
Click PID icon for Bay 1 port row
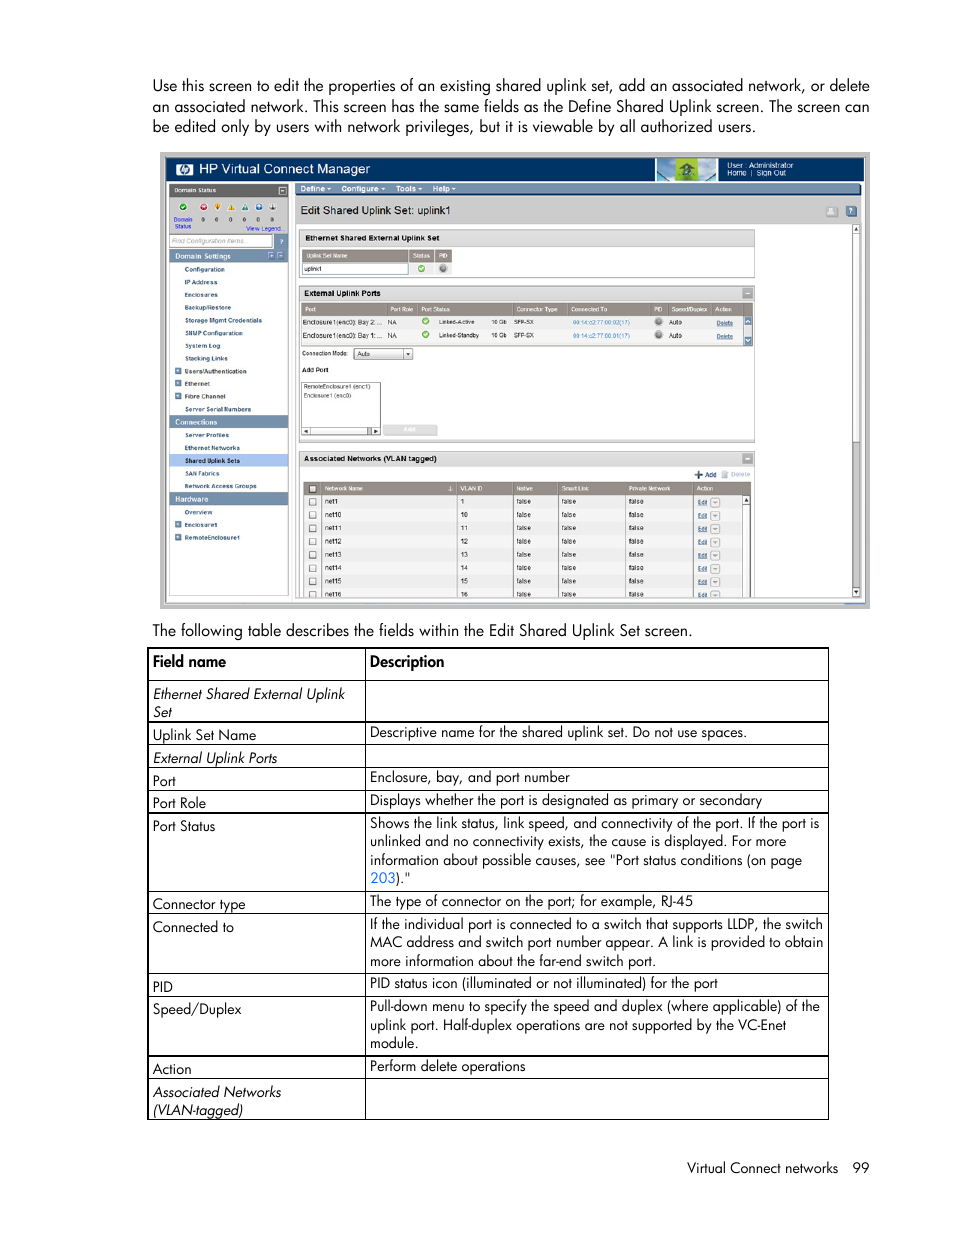point(658,335)
